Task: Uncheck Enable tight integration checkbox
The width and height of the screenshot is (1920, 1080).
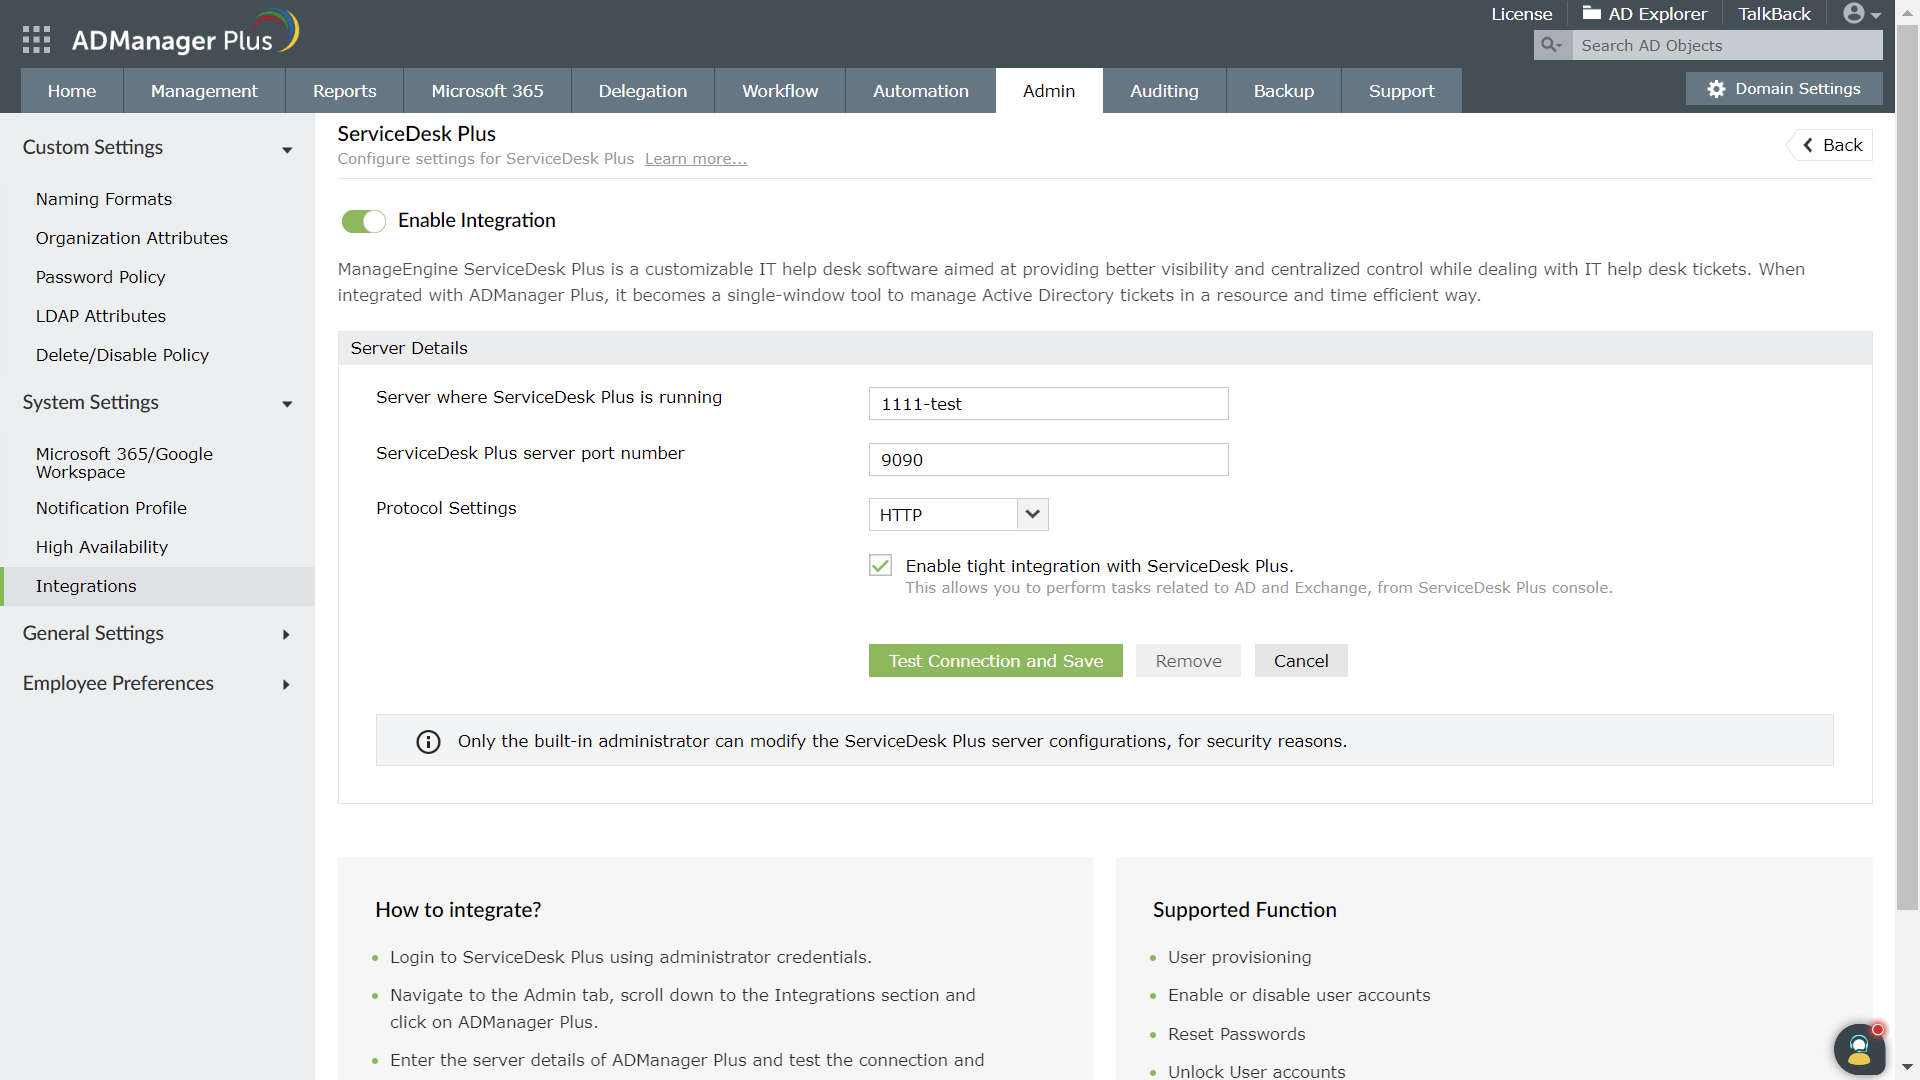Action: point(880,566)
